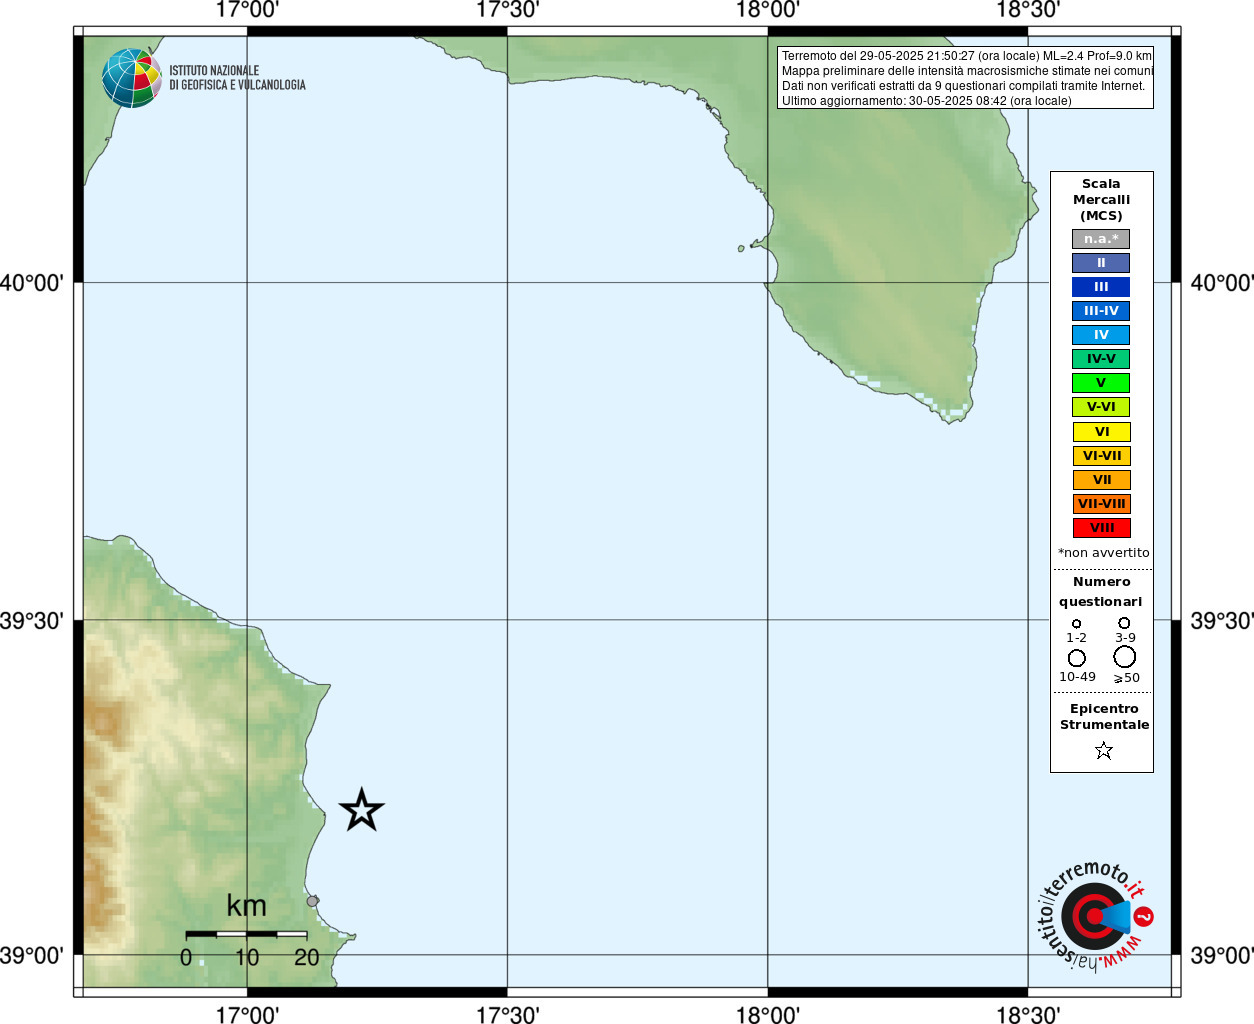The image size is (1254, 1024).
Task: Click the ≥50 questionnaires circle in legend
Action: tap(1125, 657)
